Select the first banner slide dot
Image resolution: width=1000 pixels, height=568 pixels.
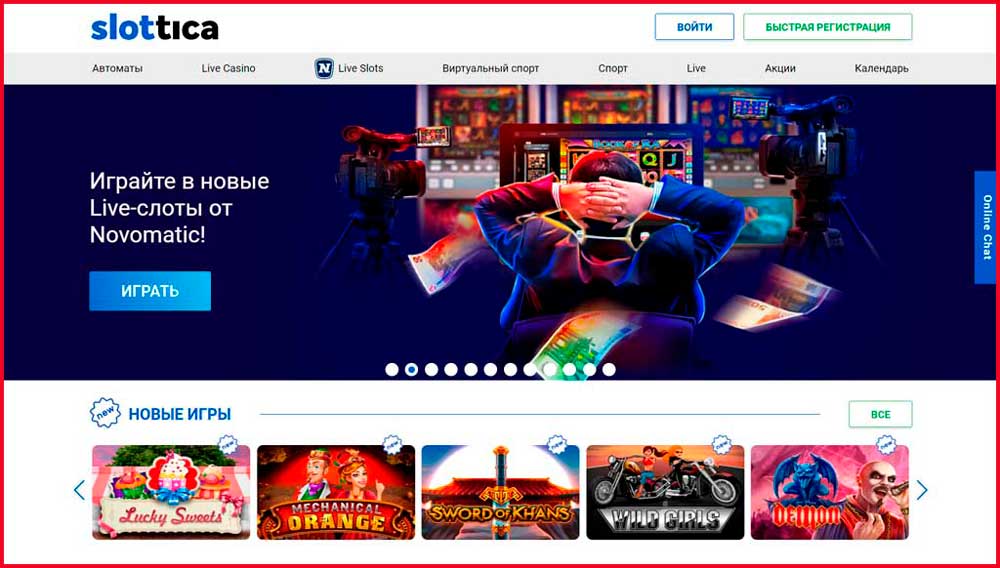coord(392,369)
